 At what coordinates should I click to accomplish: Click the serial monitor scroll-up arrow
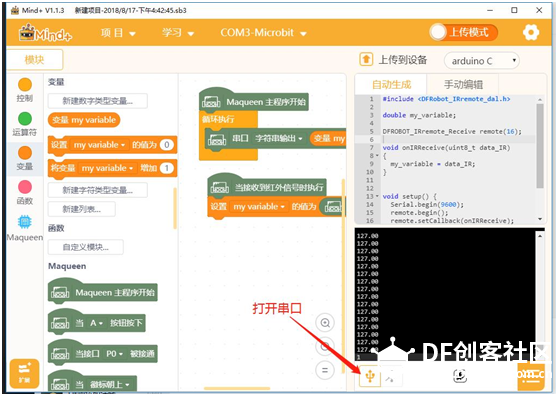pyautogui.click(x=540, y=236)
